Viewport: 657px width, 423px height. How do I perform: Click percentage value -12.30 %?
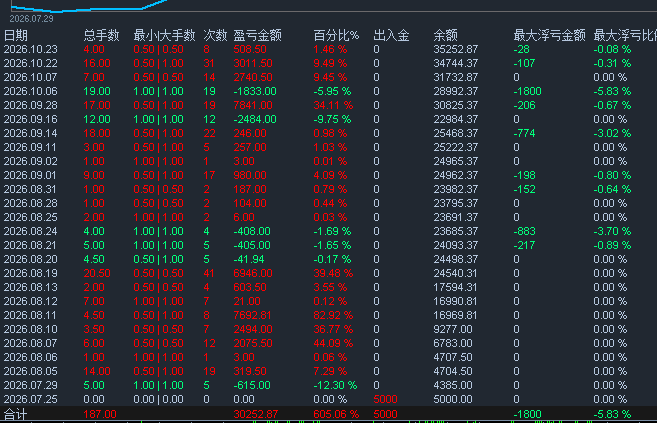coord(335,385)
